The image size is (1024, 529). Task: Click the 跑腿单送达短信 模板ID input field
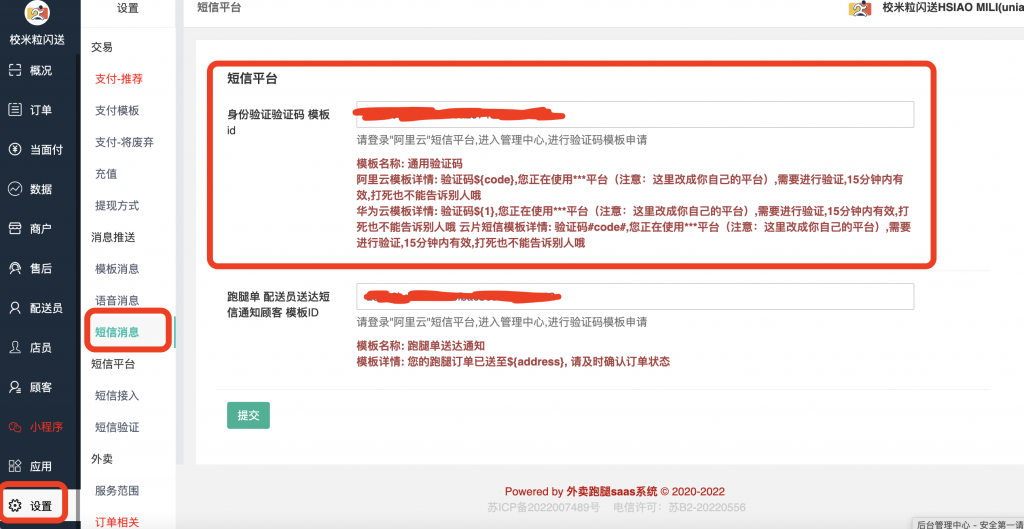(x=635, y=297)
